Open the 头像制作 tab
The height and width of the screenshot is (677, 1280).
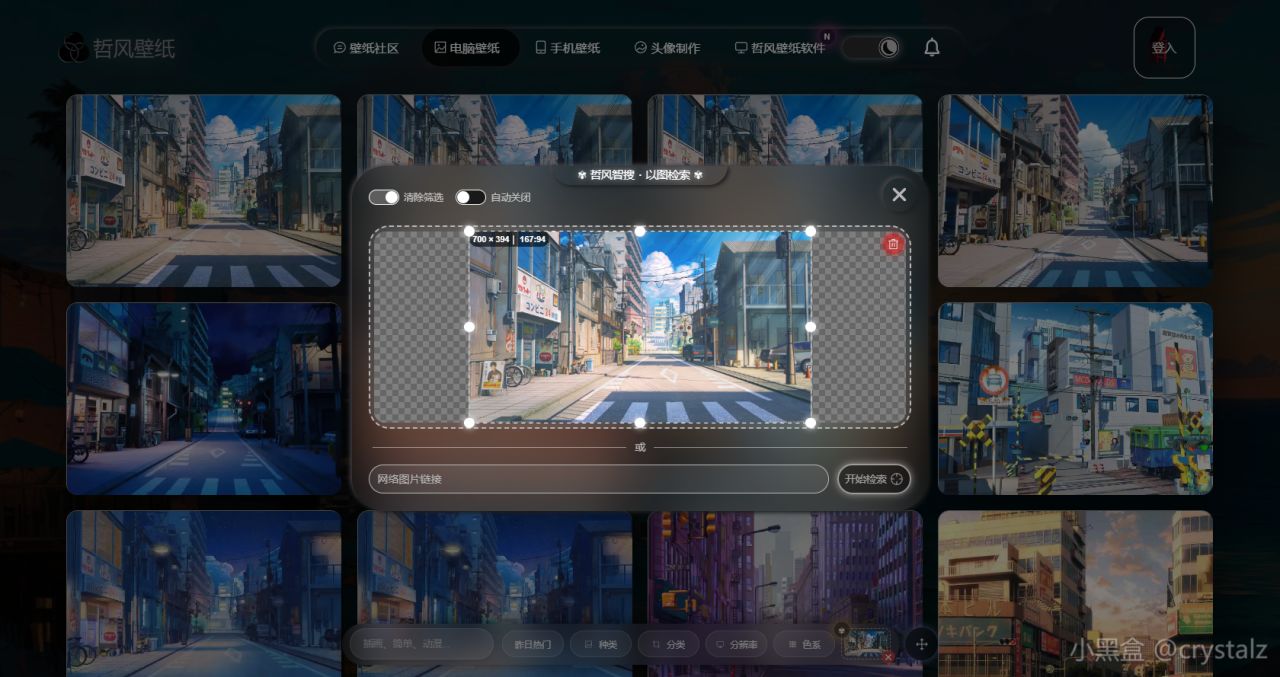pos(667,48)
